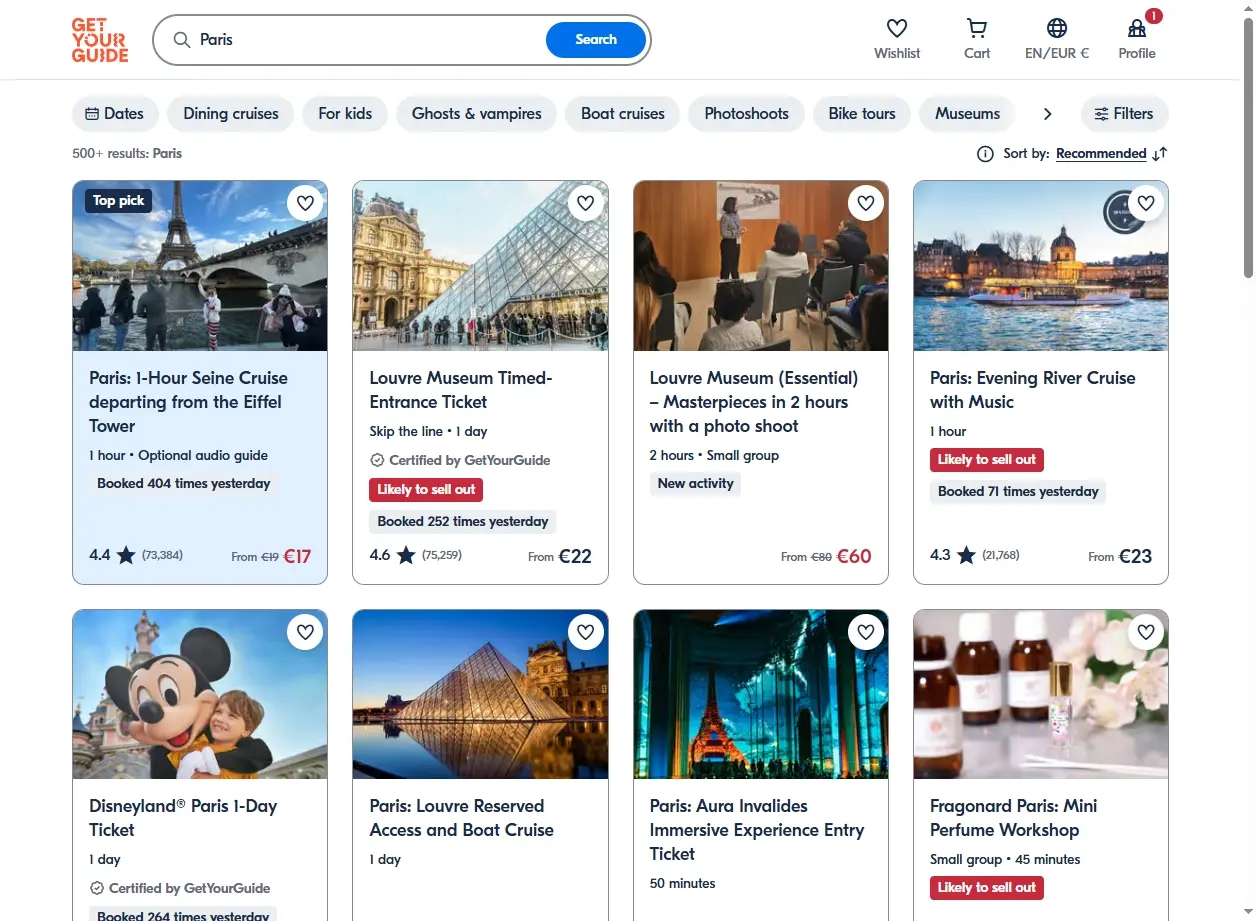
Task: Open the Louvre pyramid queue thumbnail
Action: [480, 266]
